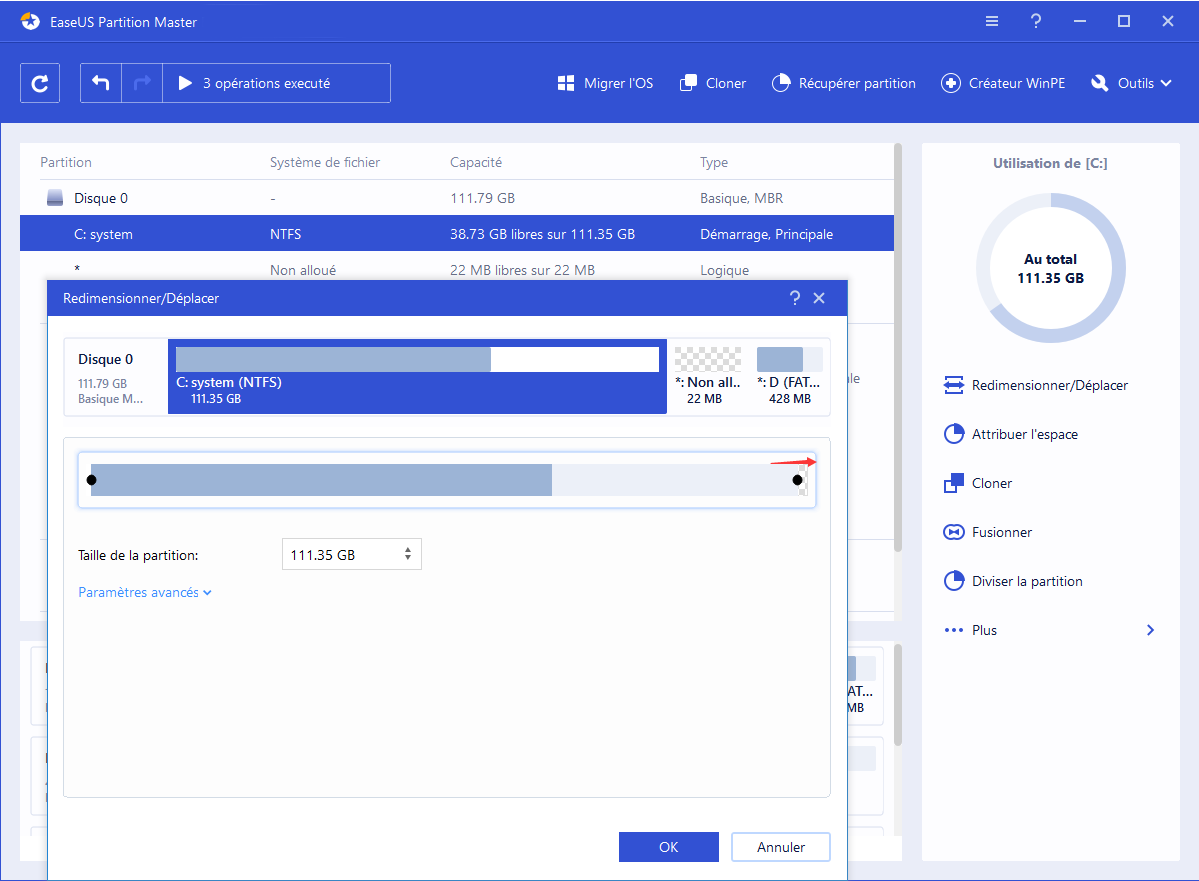
Task: Click the refresh icon in the toolbar
Action: click(x=40, y=83)
